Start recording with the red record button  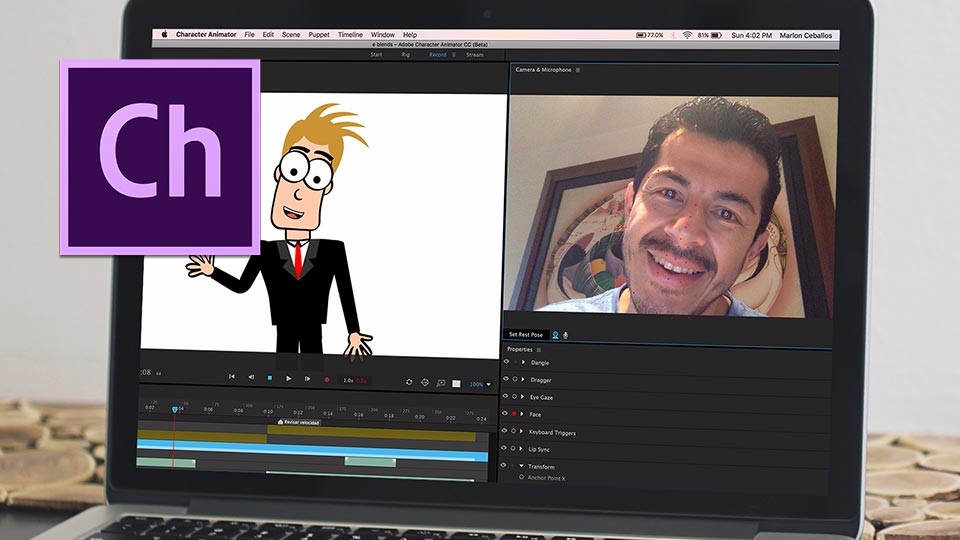[x=327, y=380]
